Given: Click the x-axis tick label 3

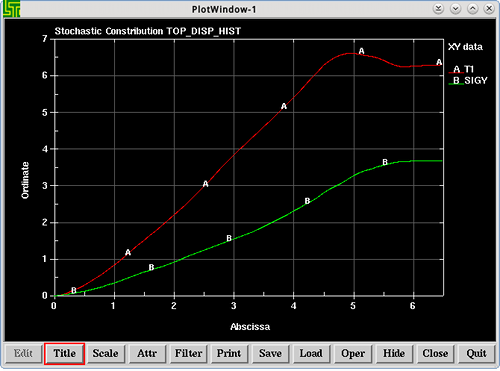Looking at the screenshot, I should click(233, 306).
